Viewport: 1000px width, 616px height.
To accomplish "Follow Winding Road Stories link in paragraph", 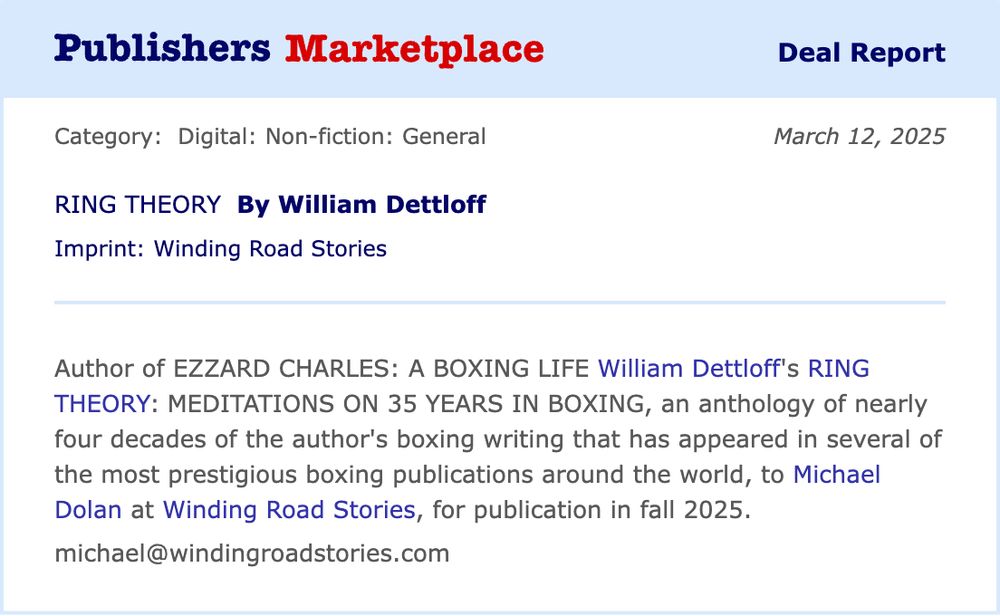I will click(288, 509).
